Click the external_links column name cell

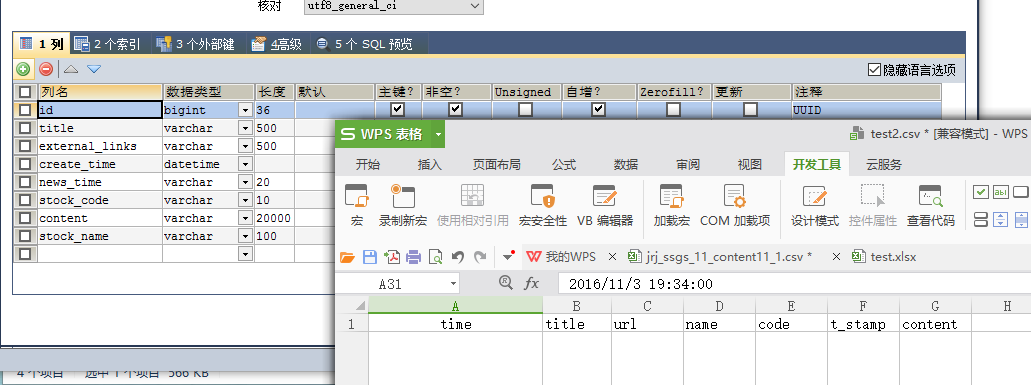(x=99, y=146)
